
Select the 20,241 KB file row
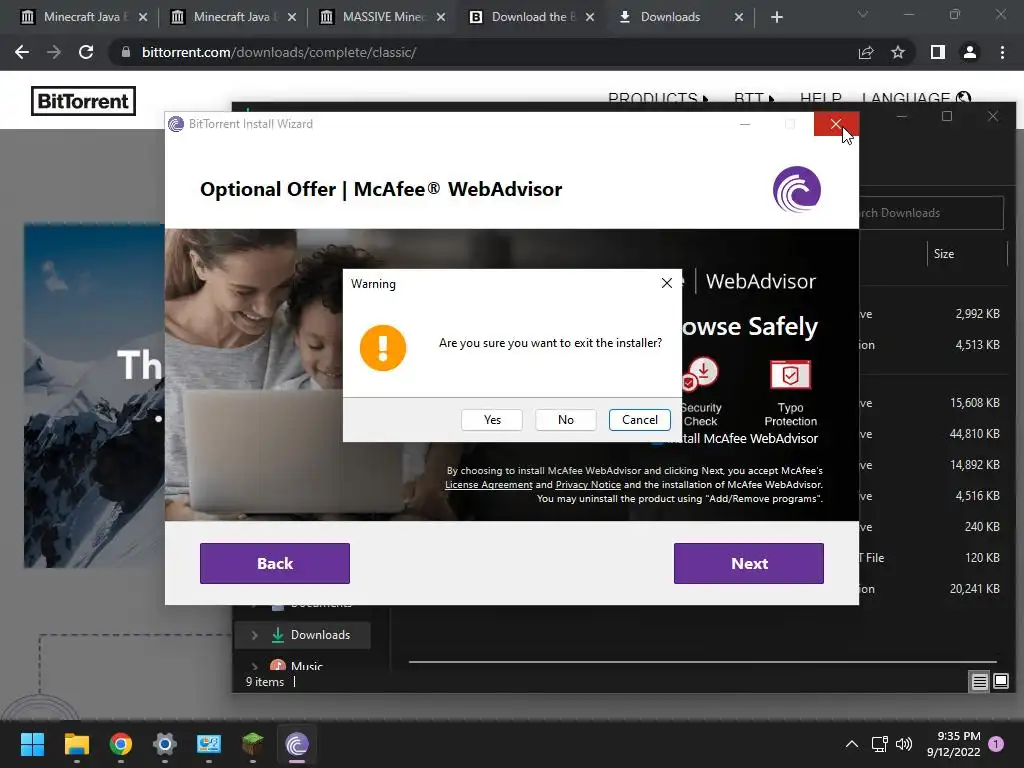tap(934, 588)
